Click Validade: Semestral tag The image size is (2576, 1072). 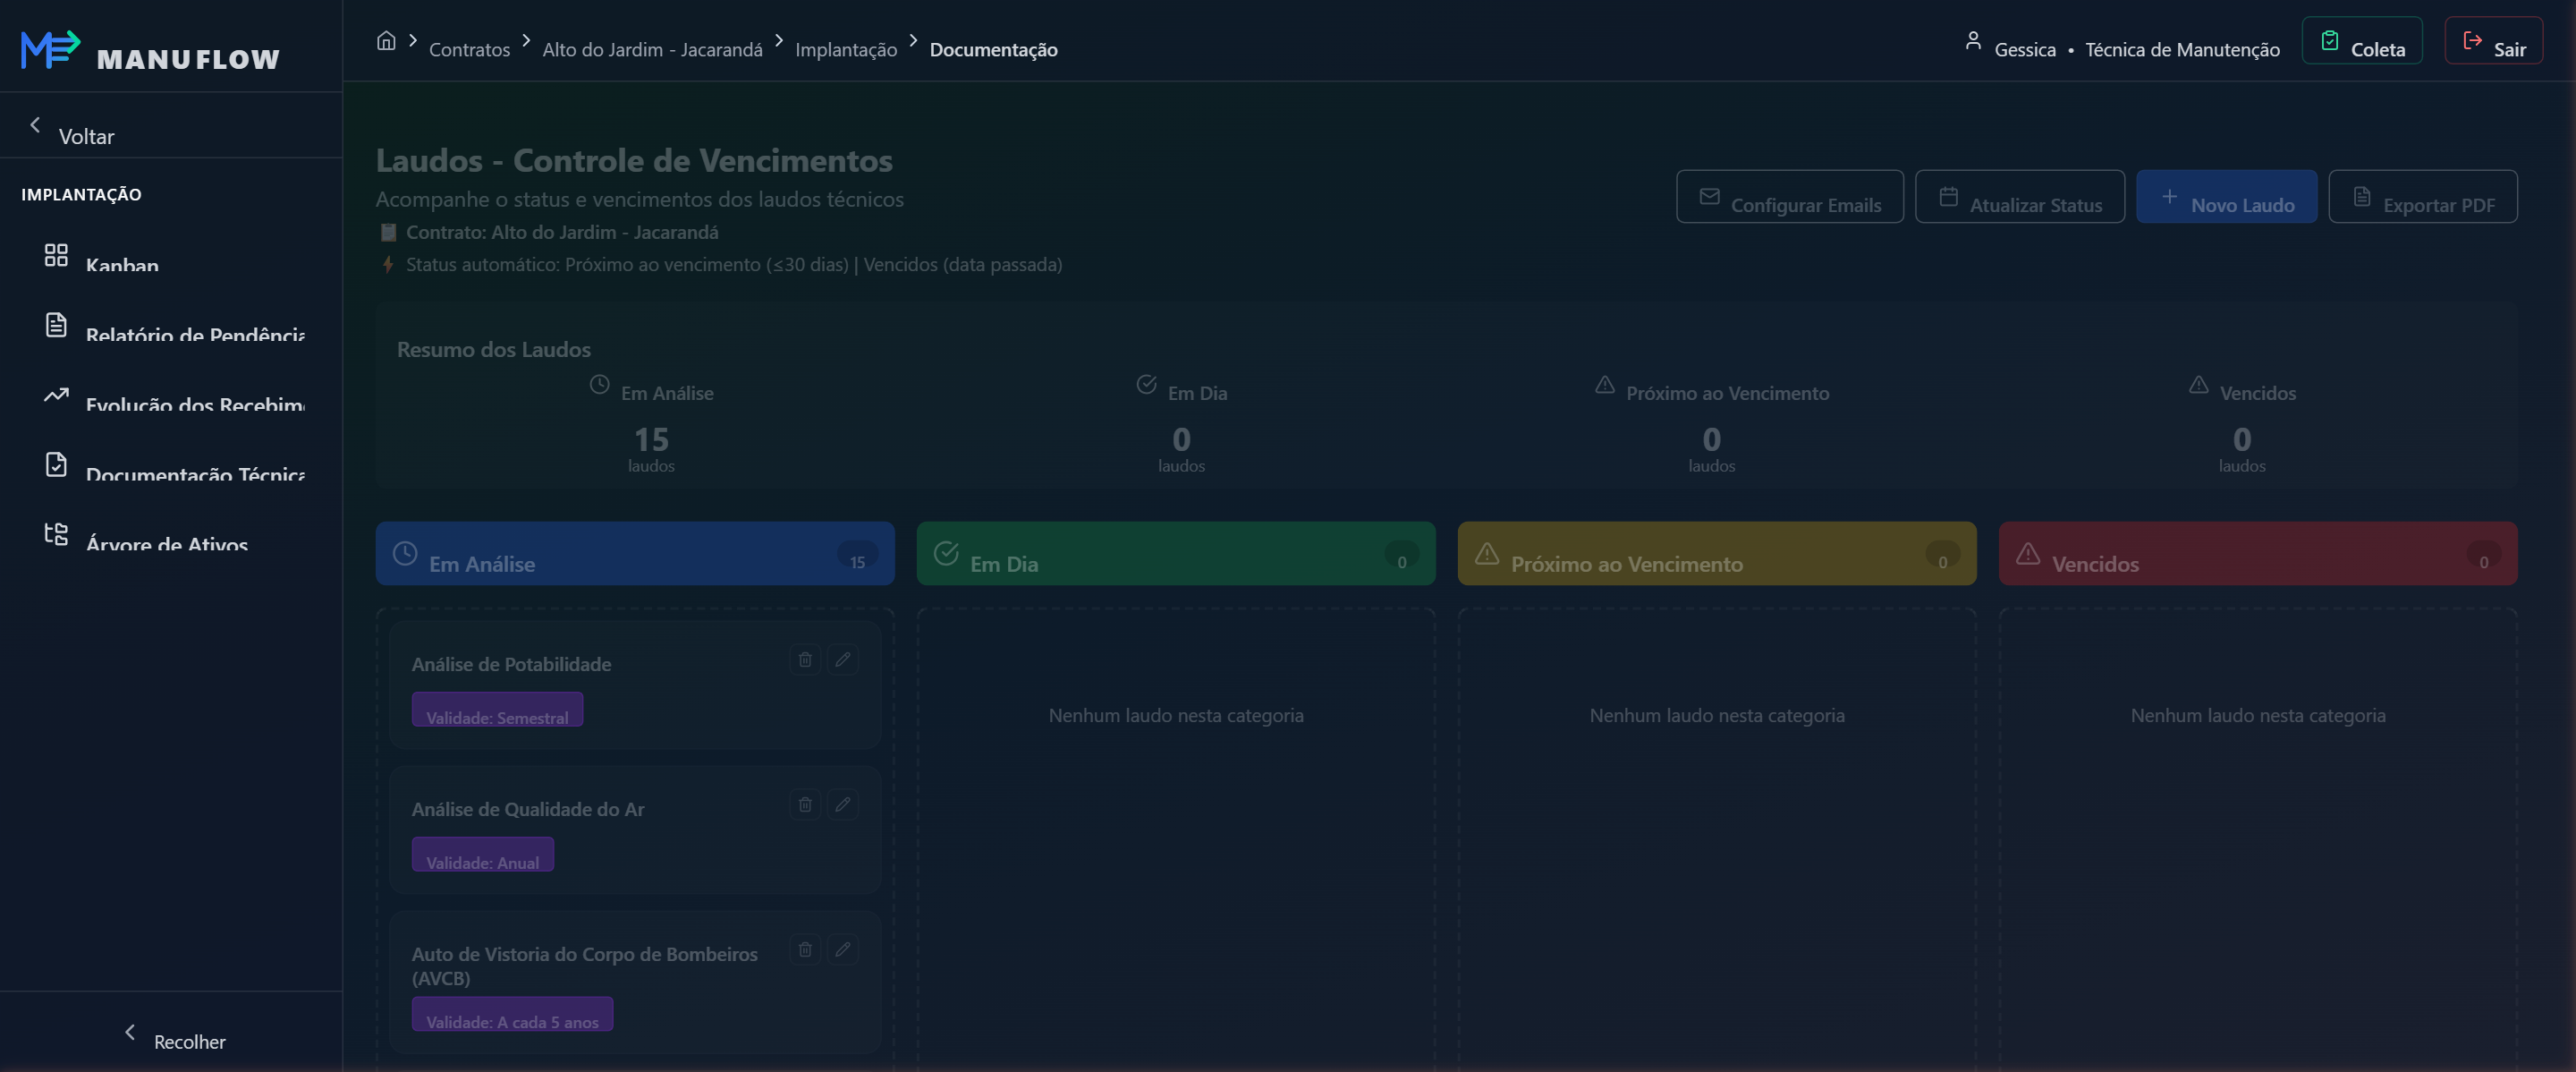pos(497,710)
